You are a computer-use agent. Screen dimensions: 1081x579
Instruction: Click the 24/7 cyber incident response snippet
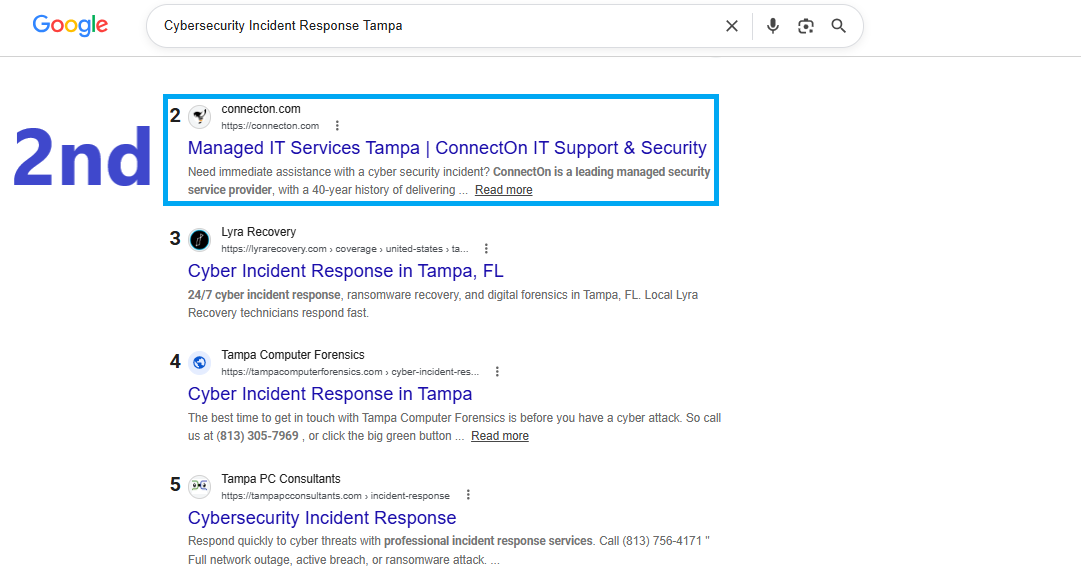pos(264,295)
